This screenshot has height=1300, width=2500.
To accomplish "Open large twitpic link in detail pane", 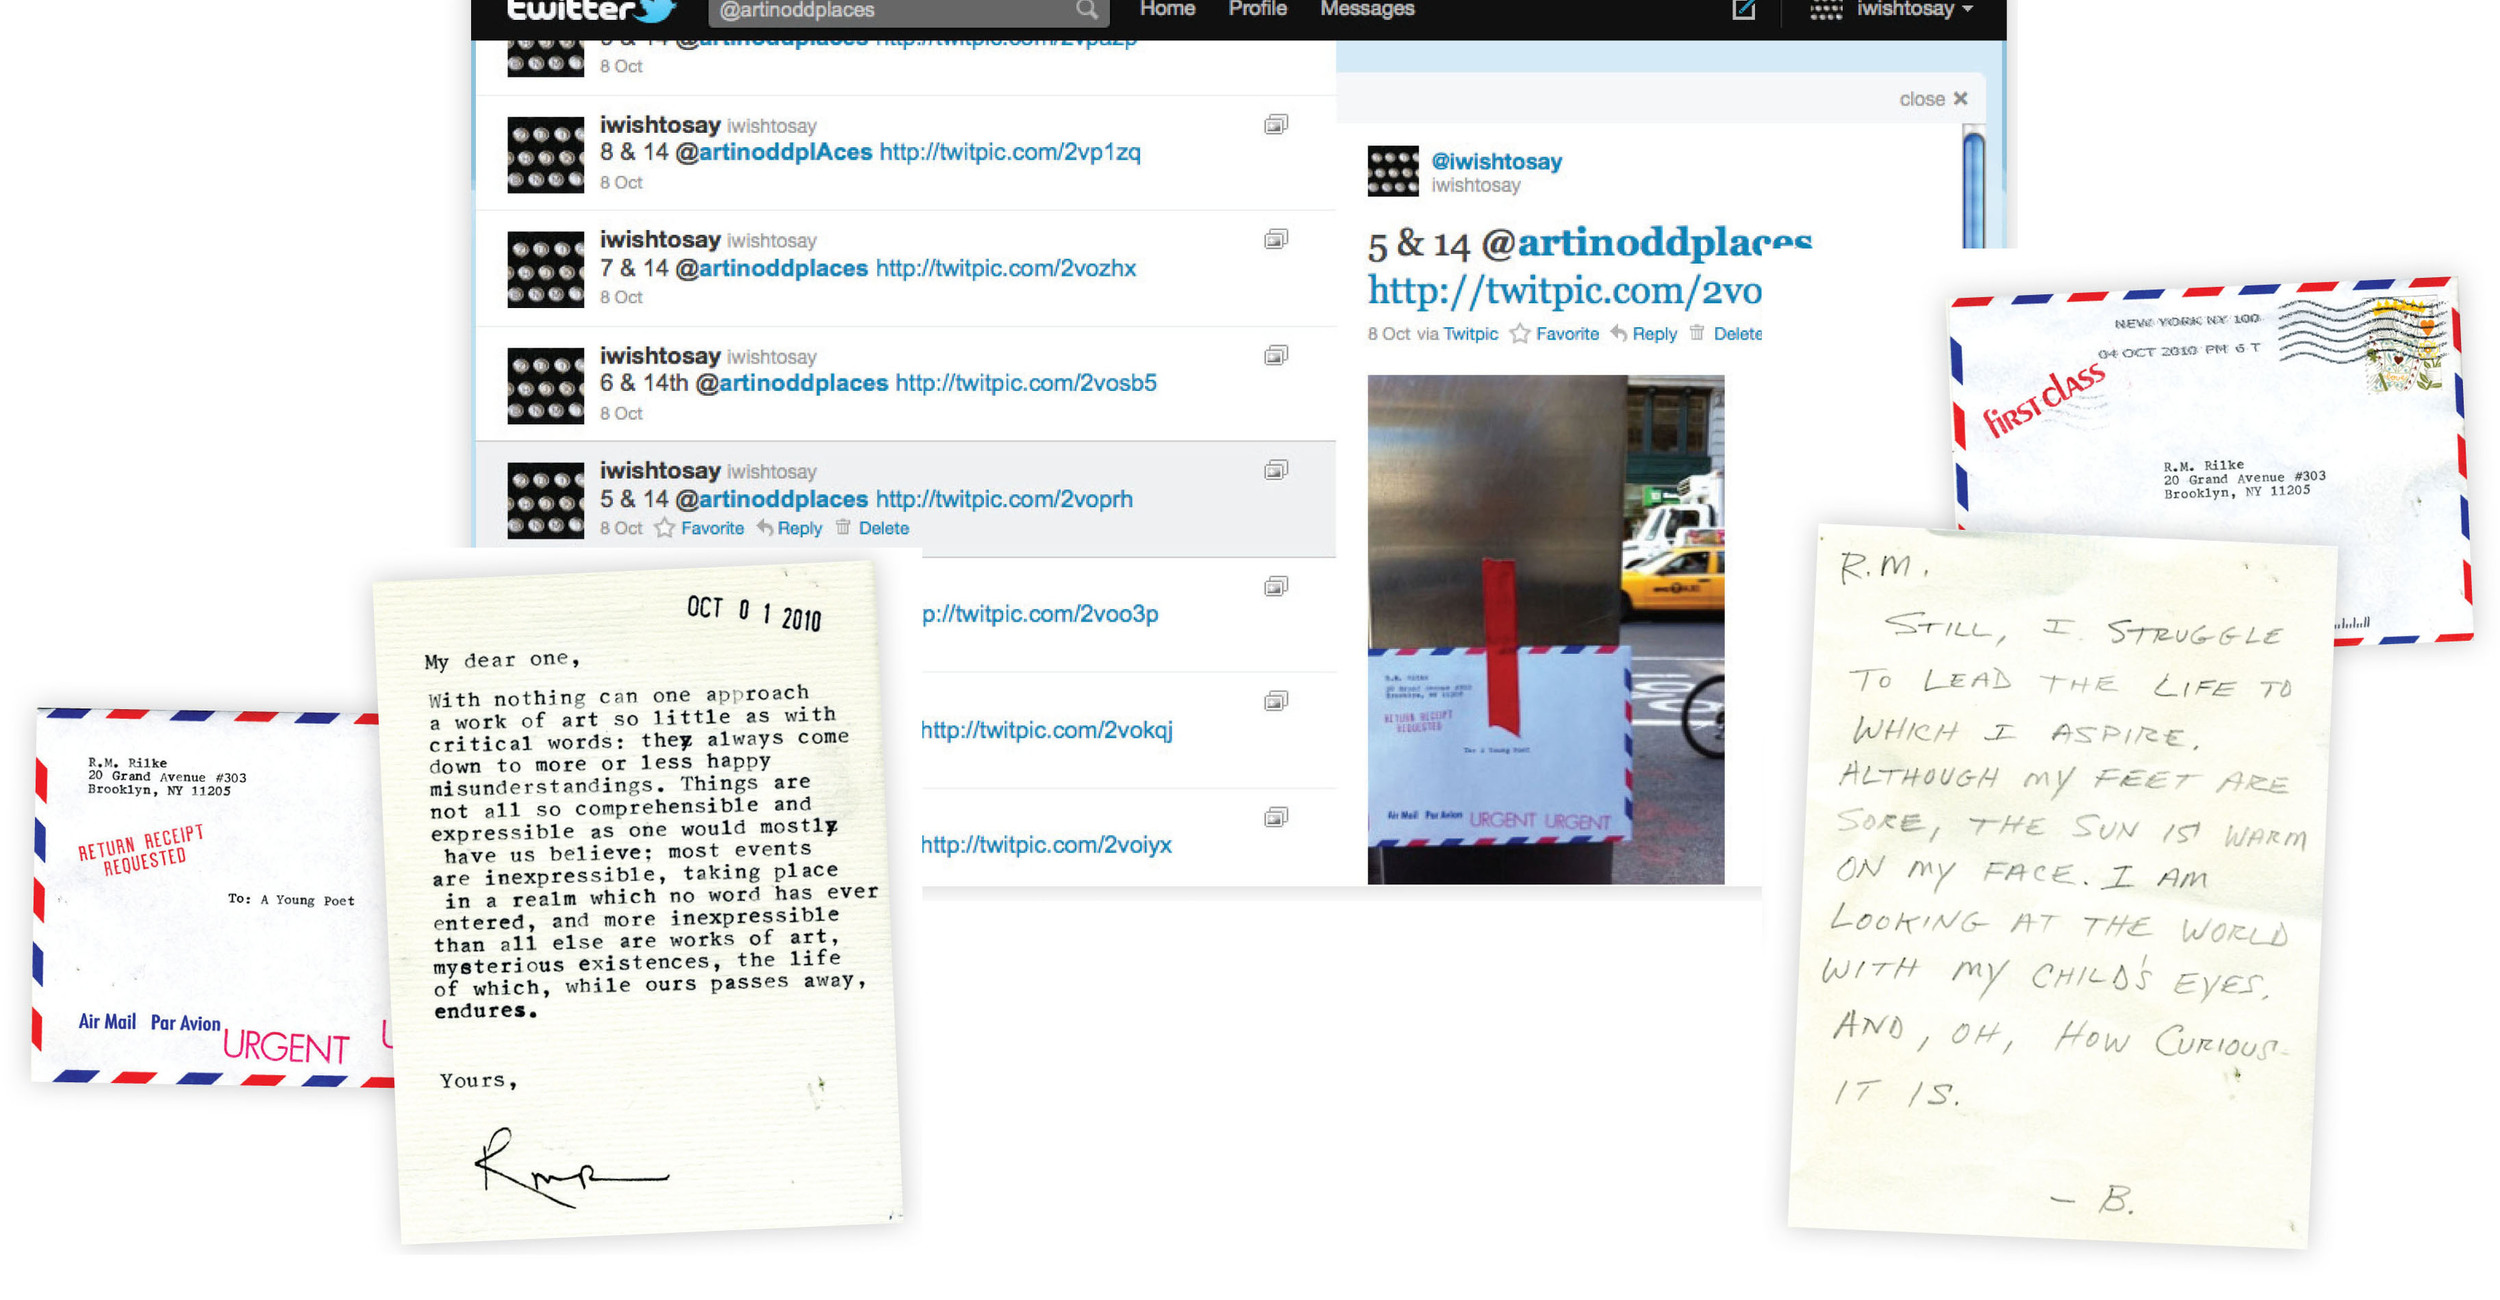I will 1564,291.
